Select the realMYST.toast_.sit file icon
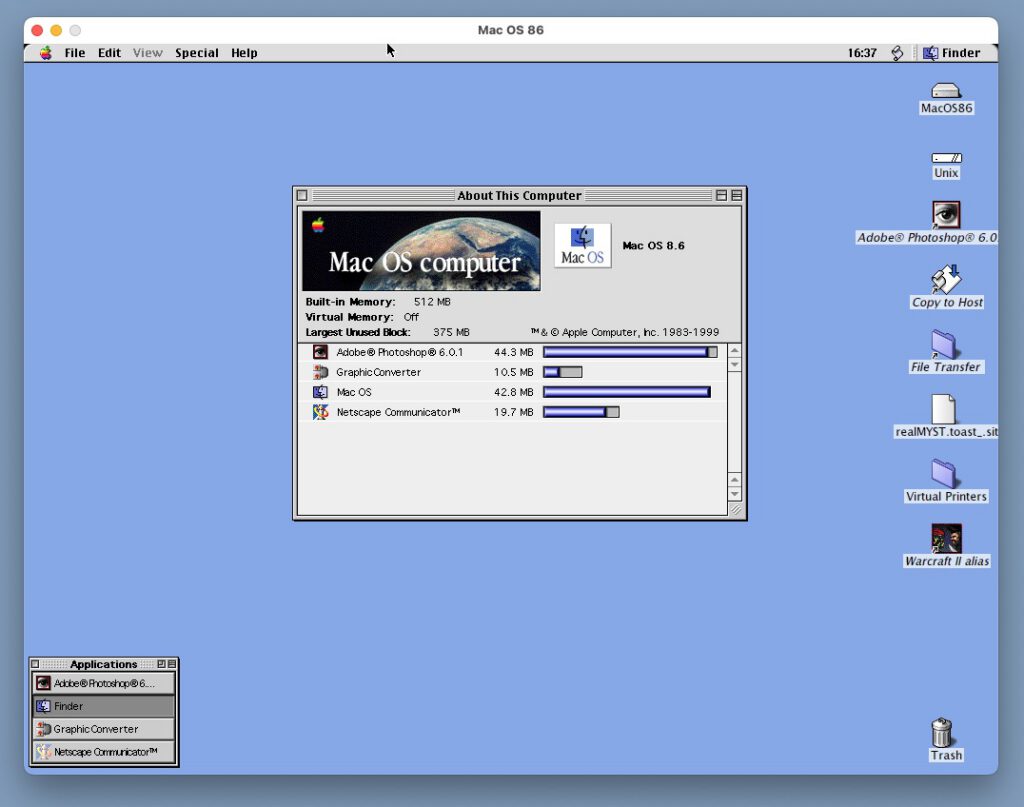 (x=944, y=410)
